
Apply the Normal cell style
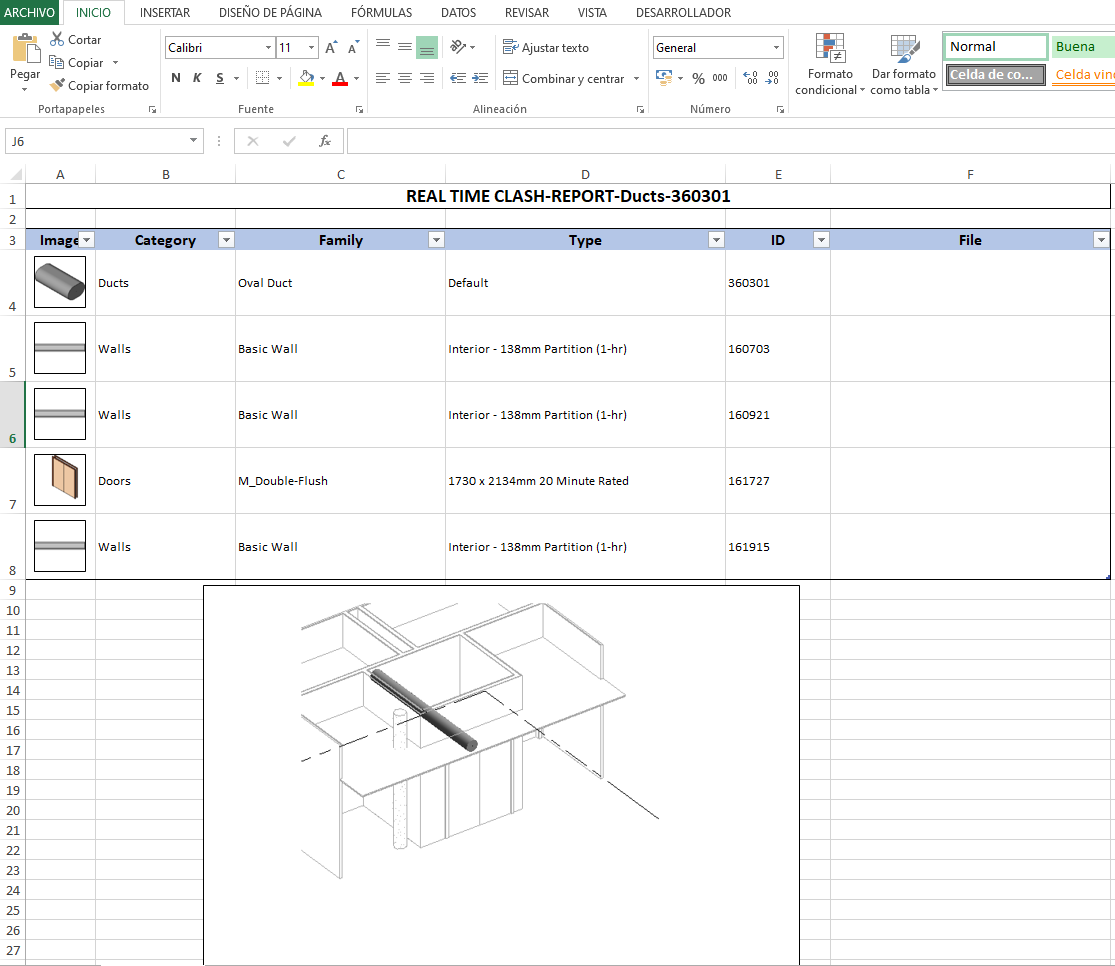996,46
